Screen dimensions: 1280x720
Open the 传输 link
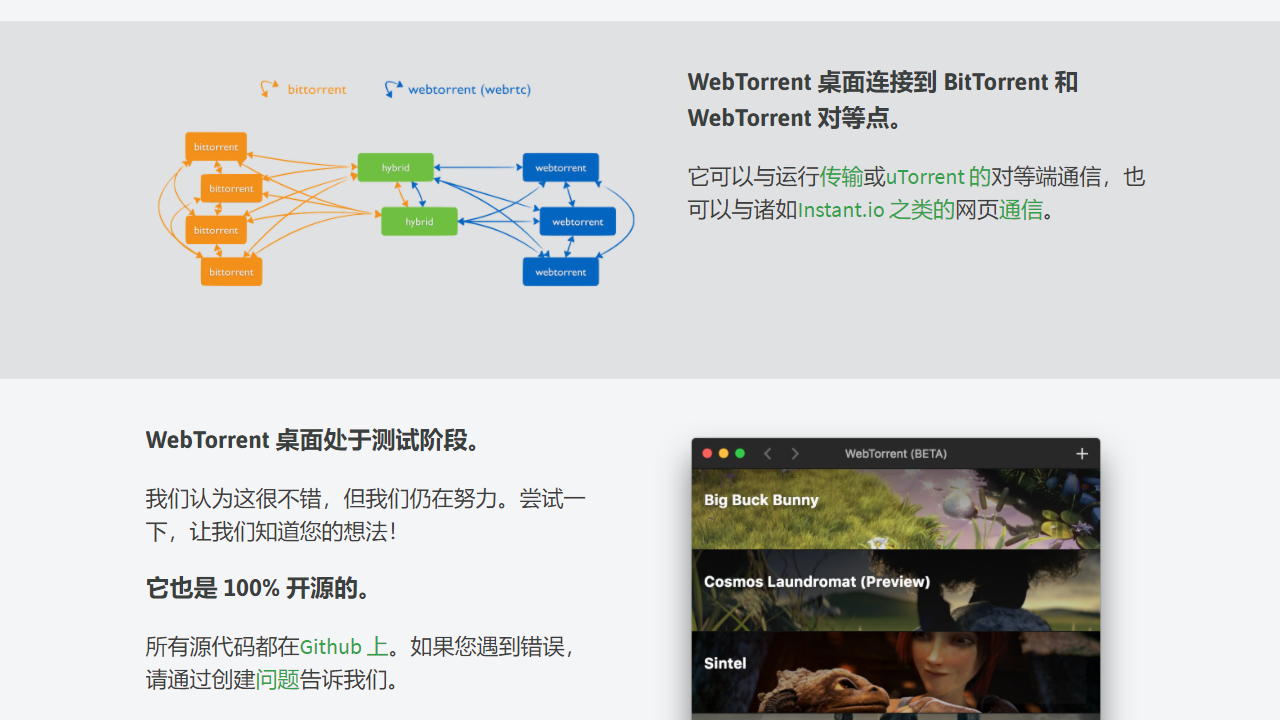click(842, 176)
